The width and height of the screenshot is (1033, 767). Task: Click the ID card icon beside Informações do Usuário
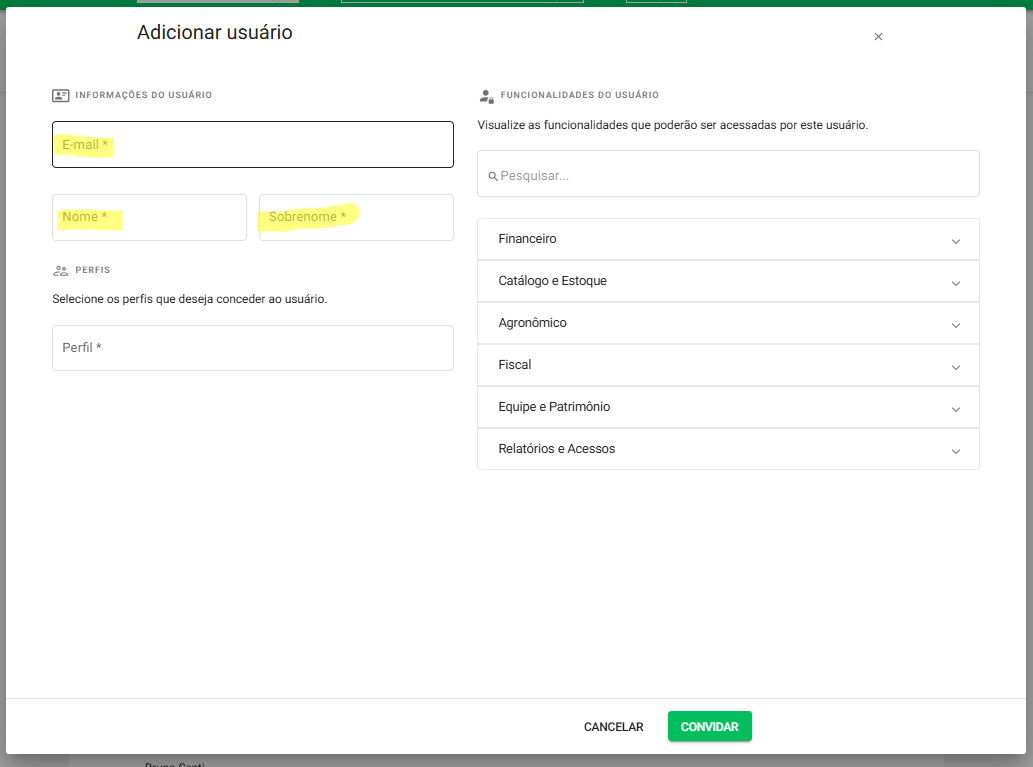tap(61, 95)
